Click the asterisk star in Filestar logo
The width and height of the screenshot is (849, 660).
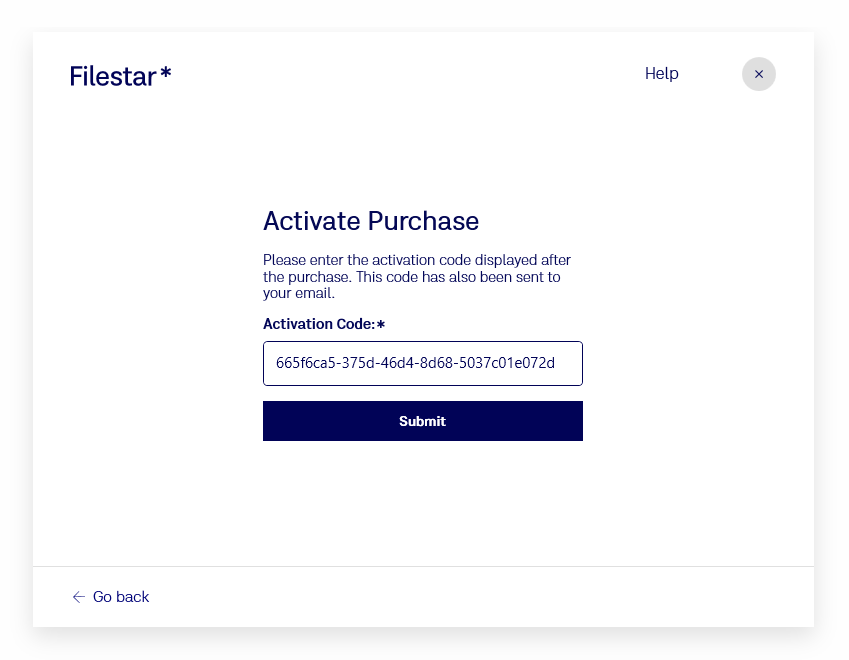(166, 73)
